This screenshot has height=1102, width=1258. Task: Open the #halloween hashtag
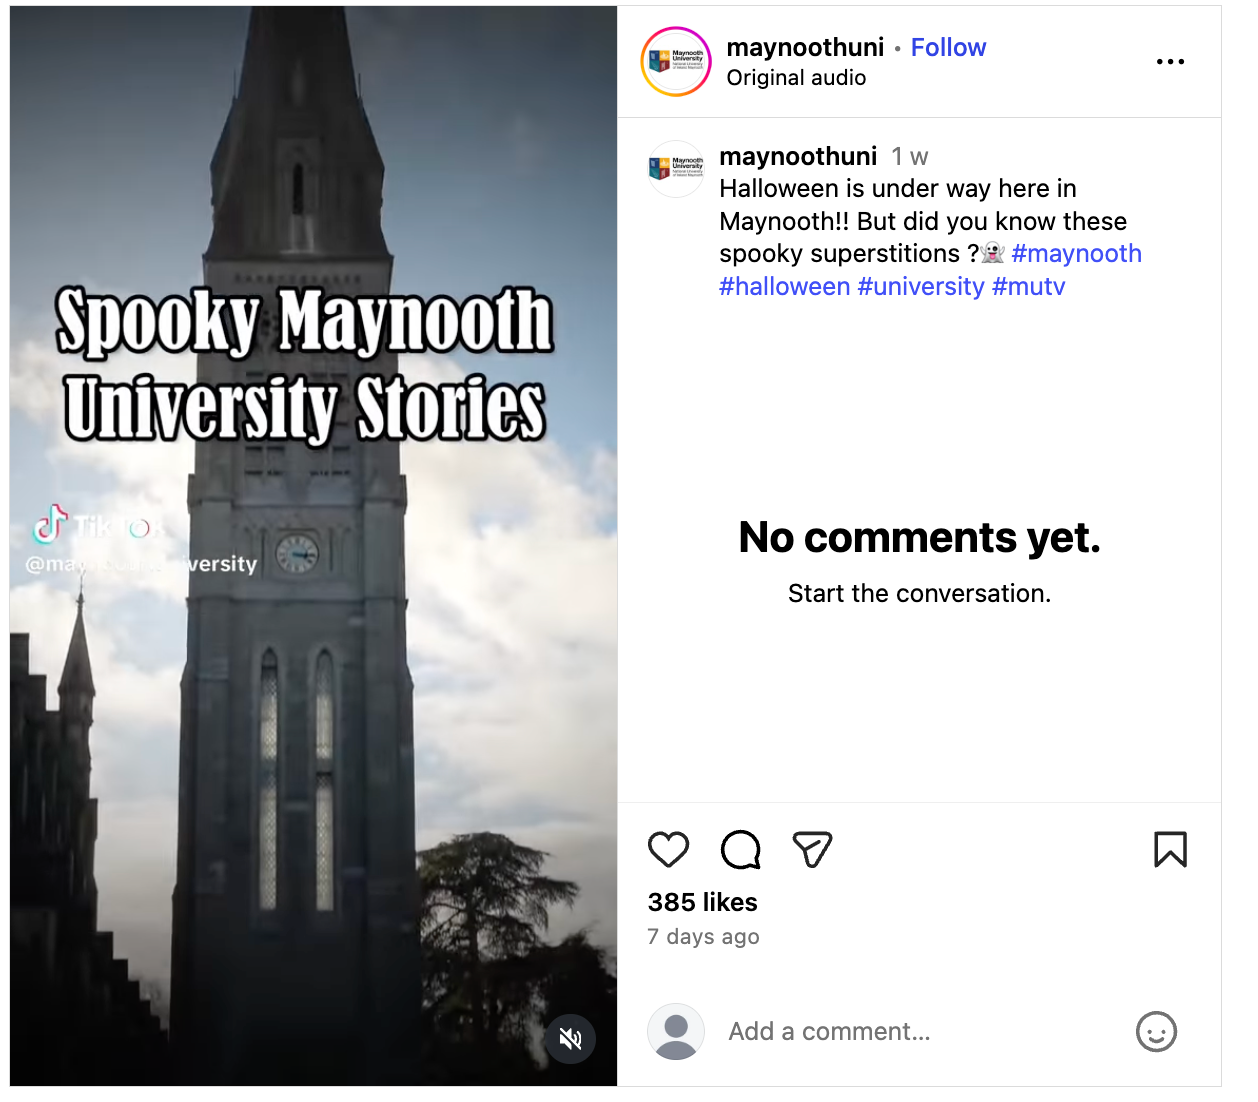pos(785,286)
